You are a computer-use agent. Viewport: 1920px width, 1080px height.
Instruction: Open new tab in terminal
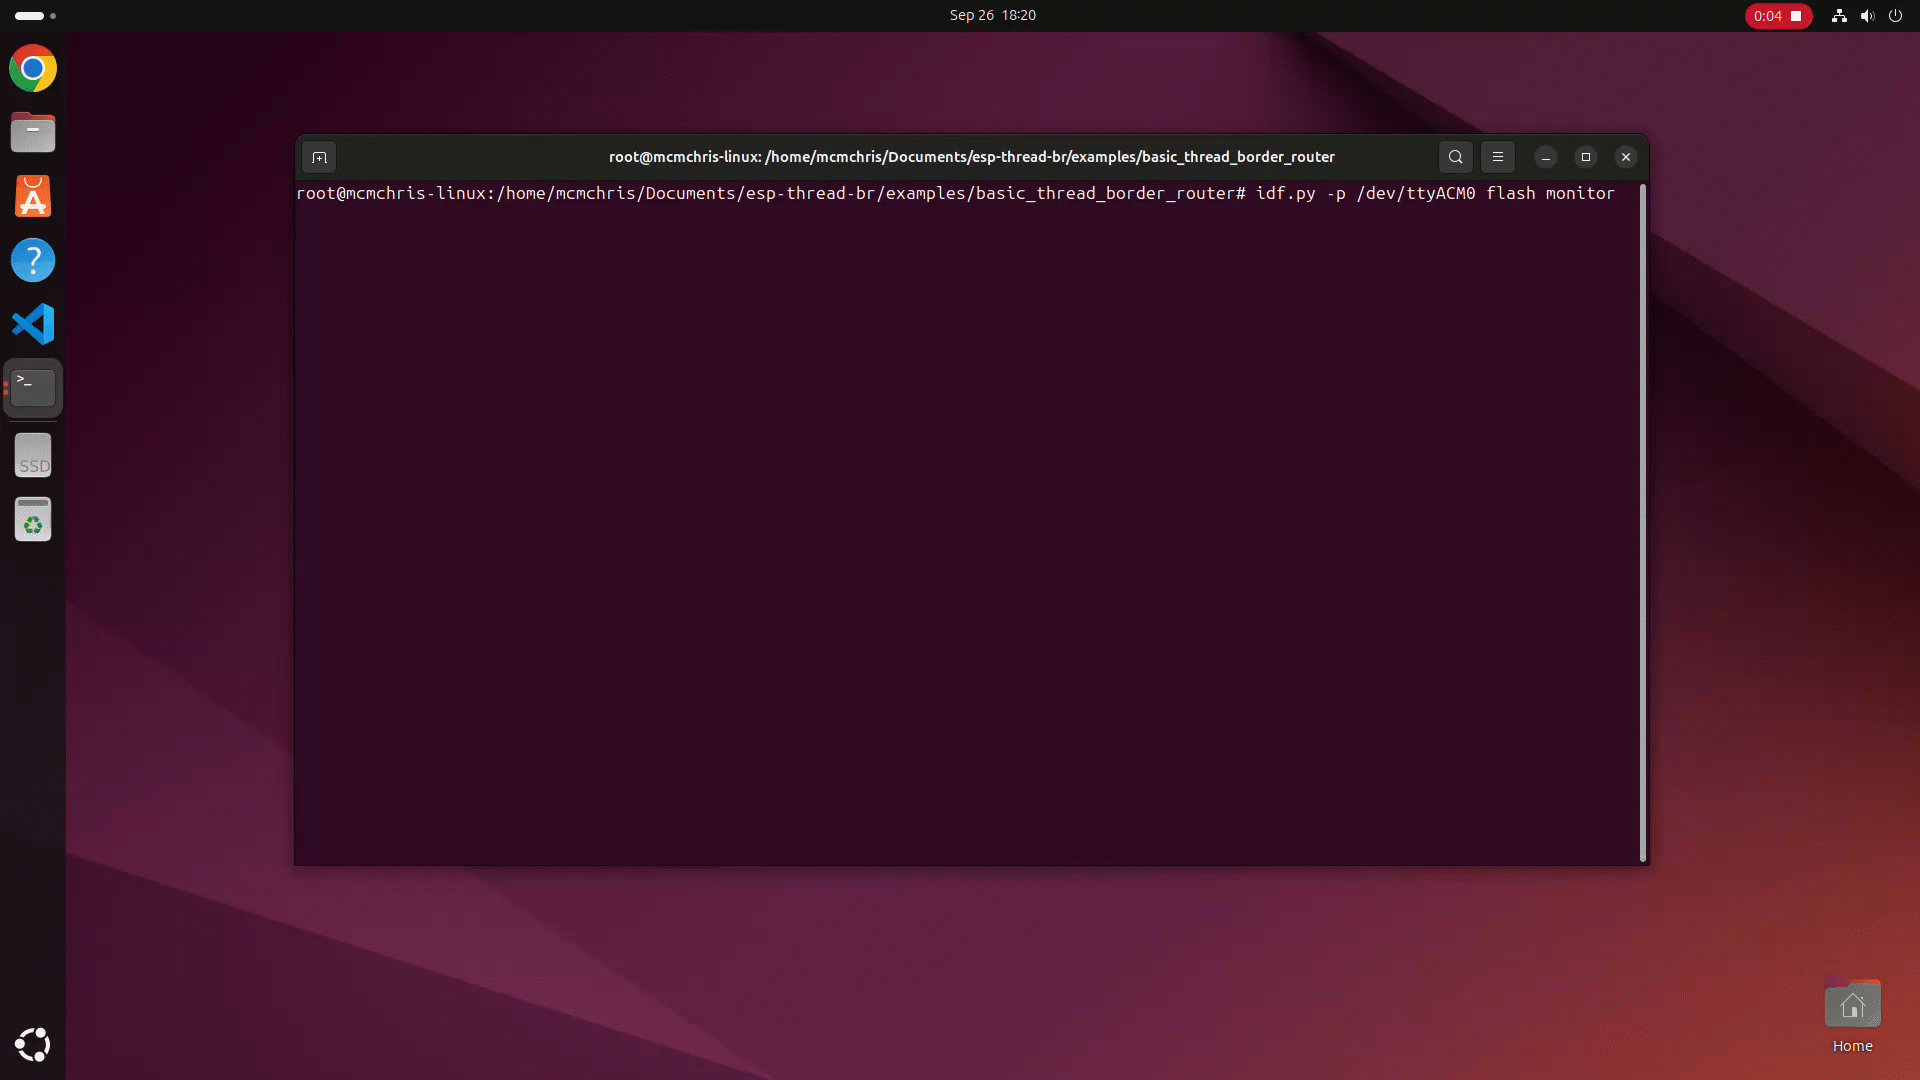[319, 157]
